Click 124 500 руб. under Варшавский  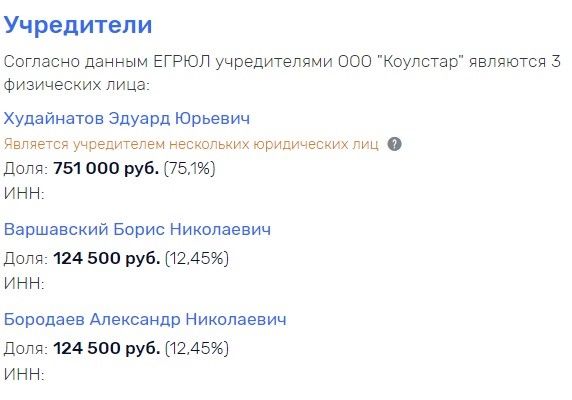(107, 258)
